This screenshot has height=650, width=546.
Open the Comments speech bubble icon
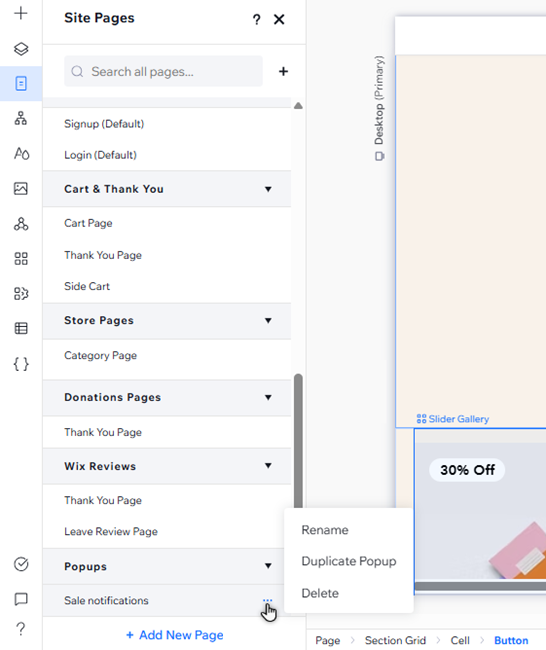[x=21, y=599]
